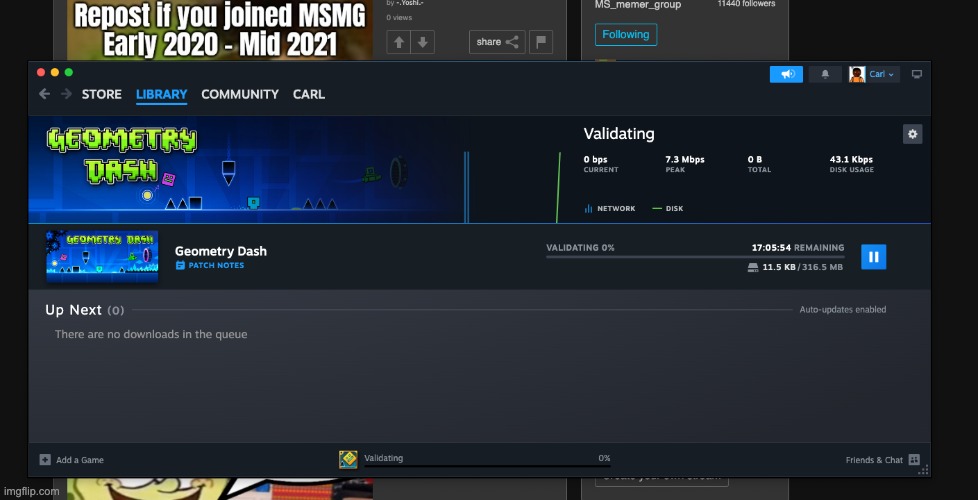Click Following button in the imgflip window

tap(626, 35)
